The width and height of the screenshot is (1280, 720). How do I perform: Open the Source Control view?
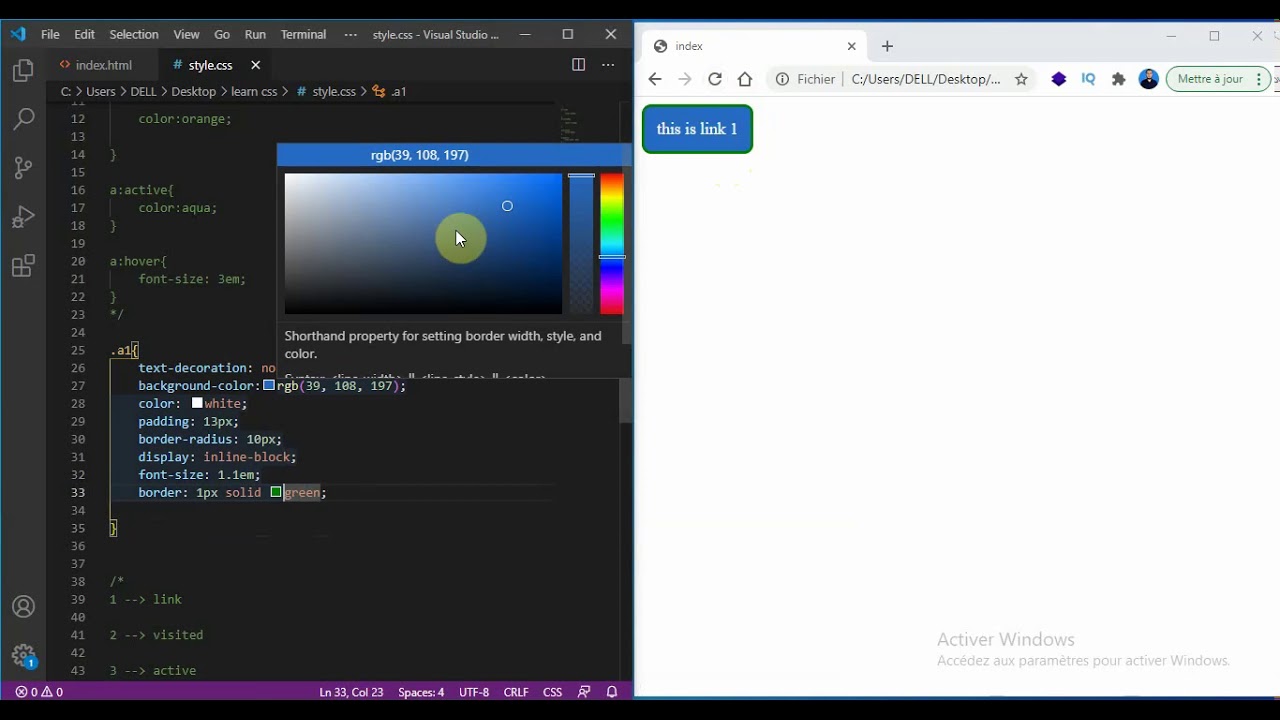coord(23,168)
